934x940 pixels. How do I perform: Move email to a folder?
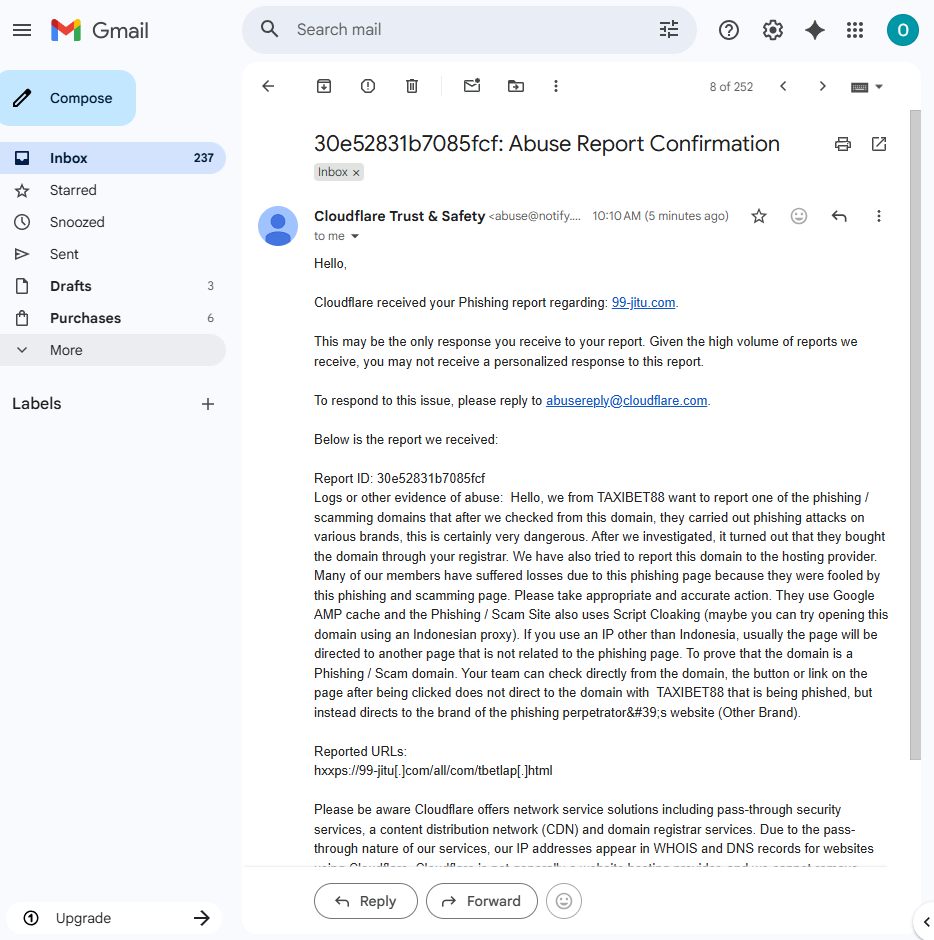[x=516, y=86]
